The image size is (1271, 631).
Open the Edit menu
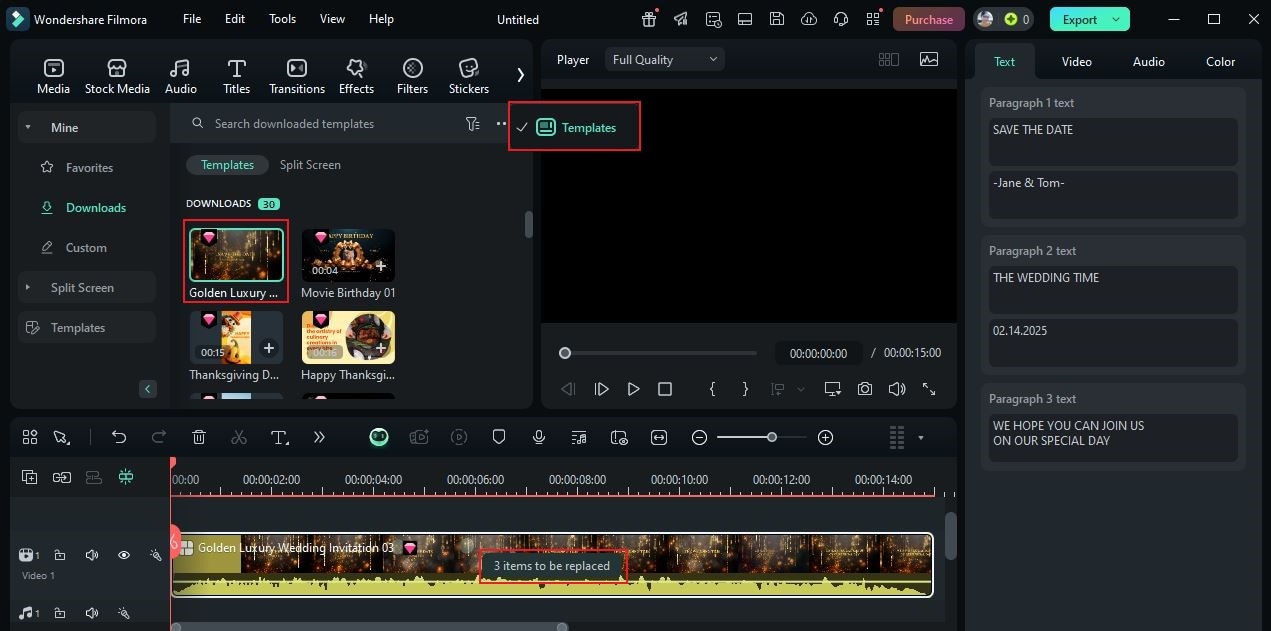(x=235, y=19)
